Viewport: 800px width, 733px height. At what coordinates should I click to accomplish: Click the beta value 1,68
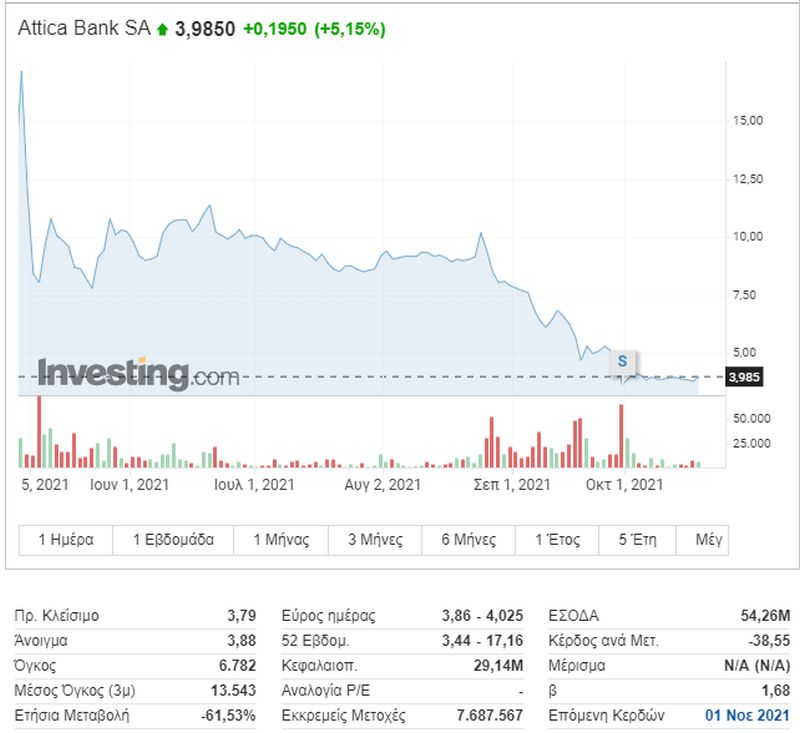coord(776,690)
